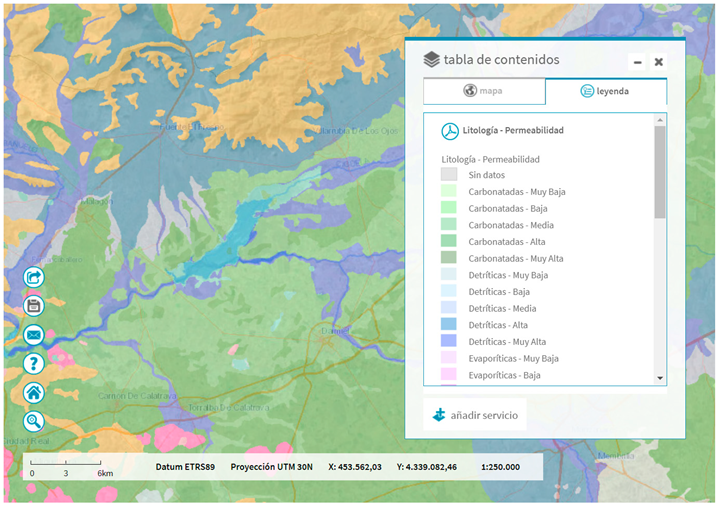The image size is (718, 506).
Task: Click the Evaporíticas - Muy Baja swatch
Action: click(449, 358)
